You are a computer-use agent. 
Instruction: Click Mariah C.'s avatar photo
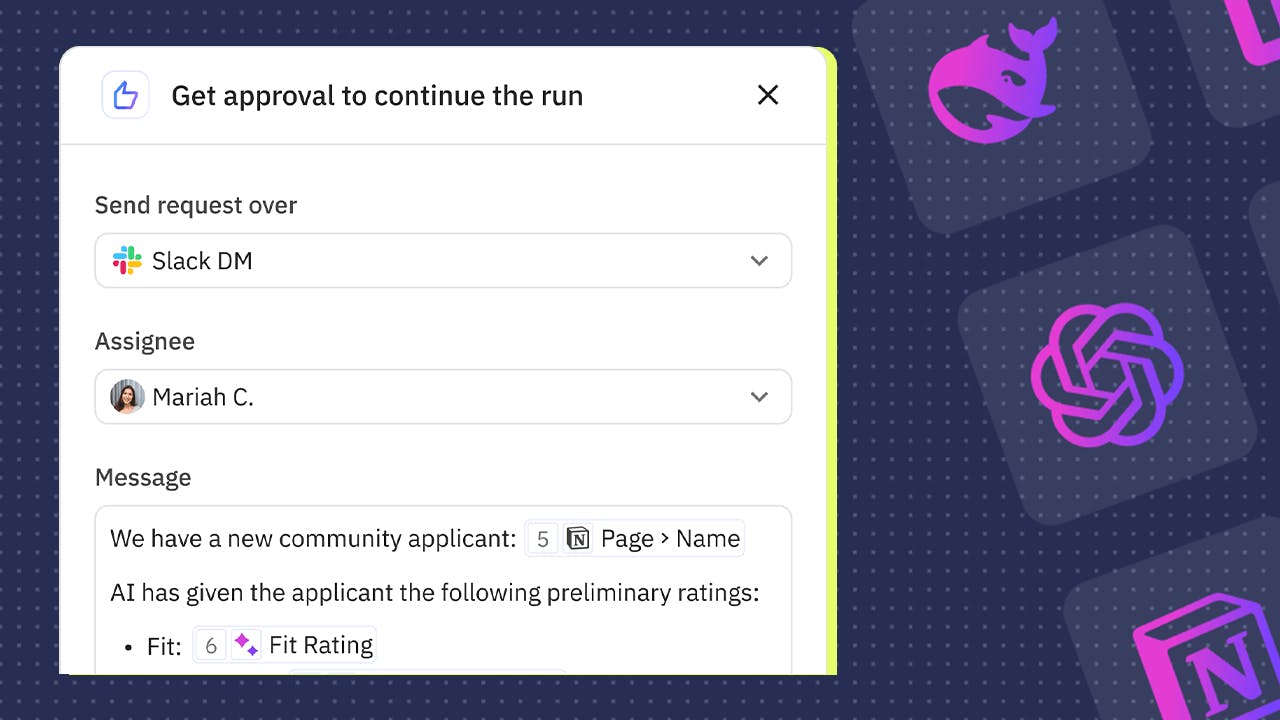pos(127,397)
